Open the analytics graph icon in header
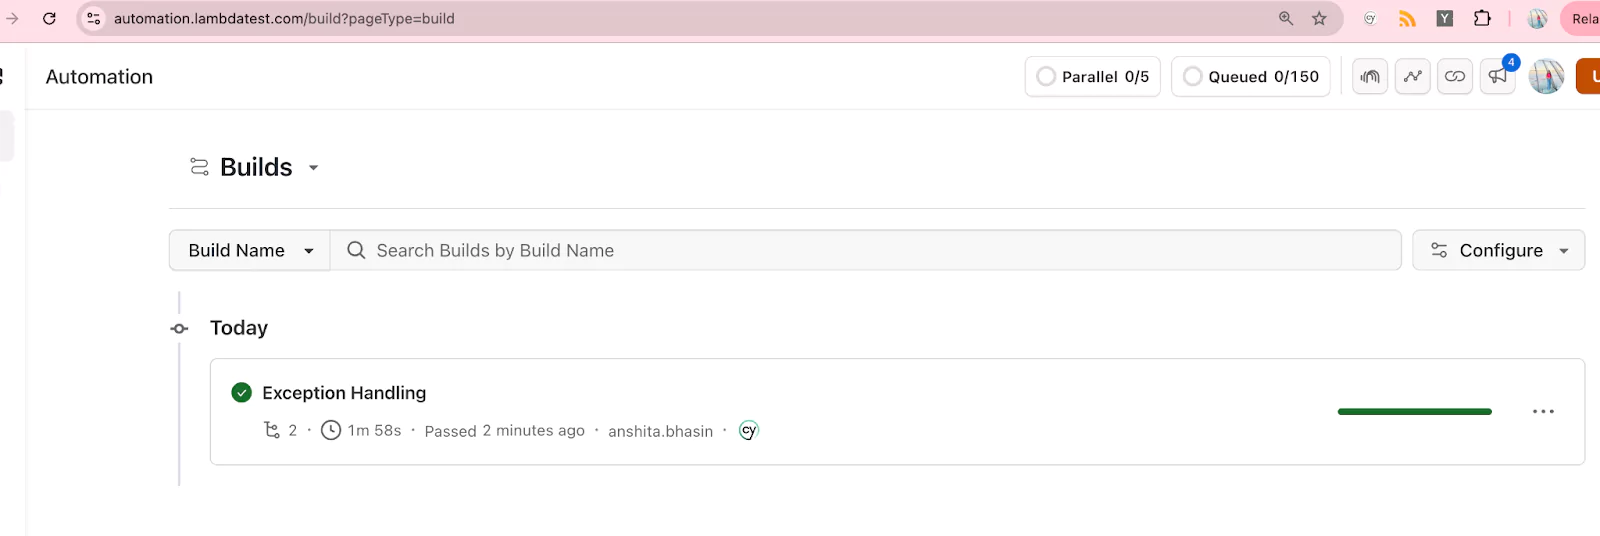The image size is (1600, 536). click(1413, 77)
